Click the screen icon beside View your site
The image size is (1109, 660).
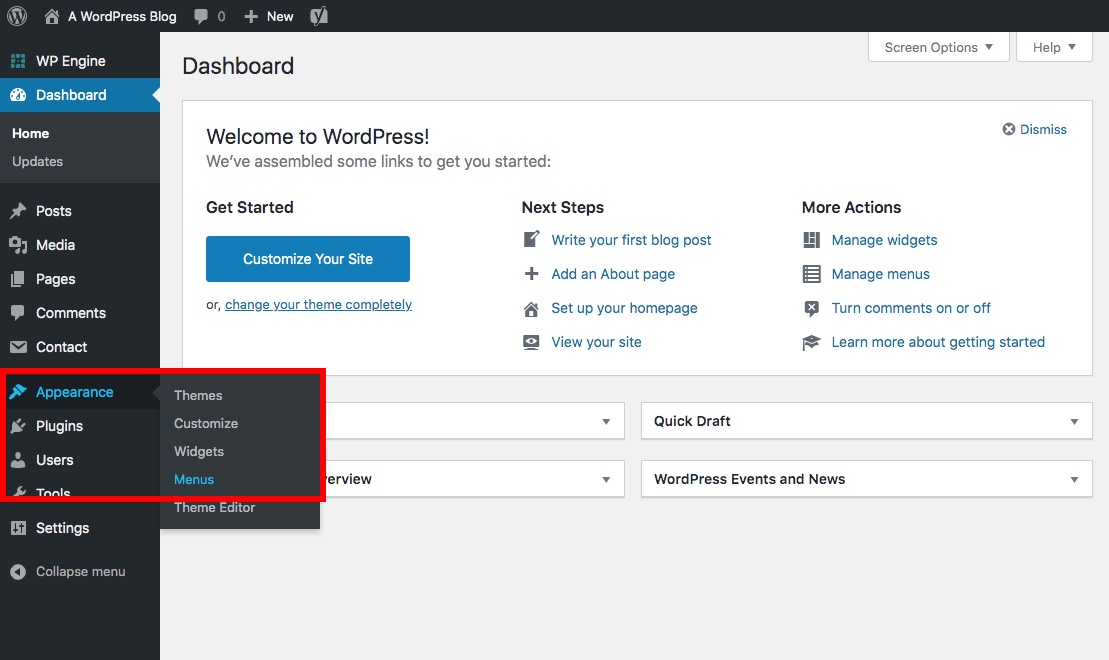point(531,342)
